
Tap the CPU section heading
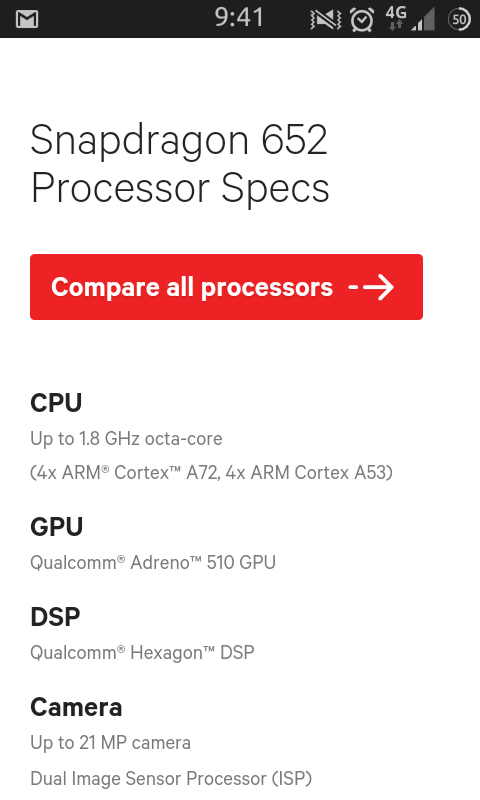pos(56,403)
